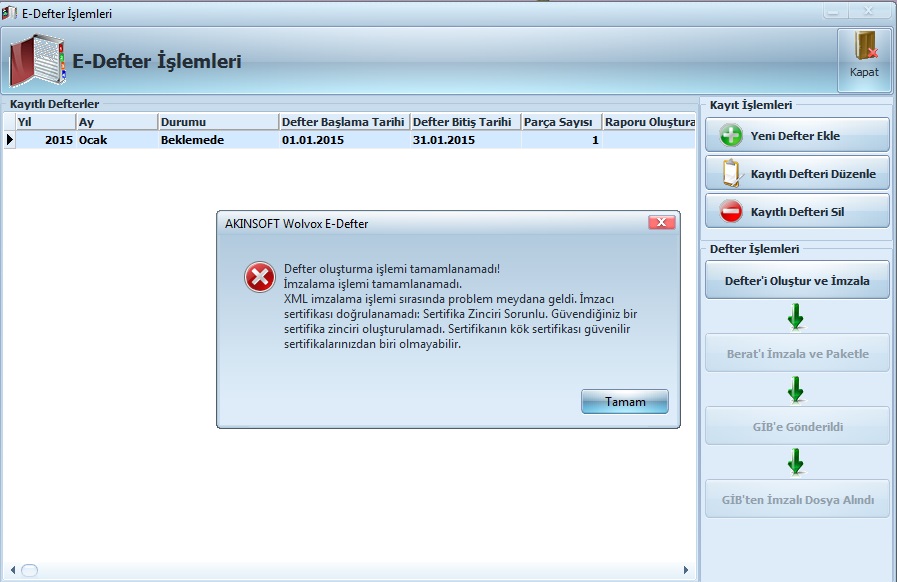
Task: Click the E-Defter book logo in header
Action: 37,61
